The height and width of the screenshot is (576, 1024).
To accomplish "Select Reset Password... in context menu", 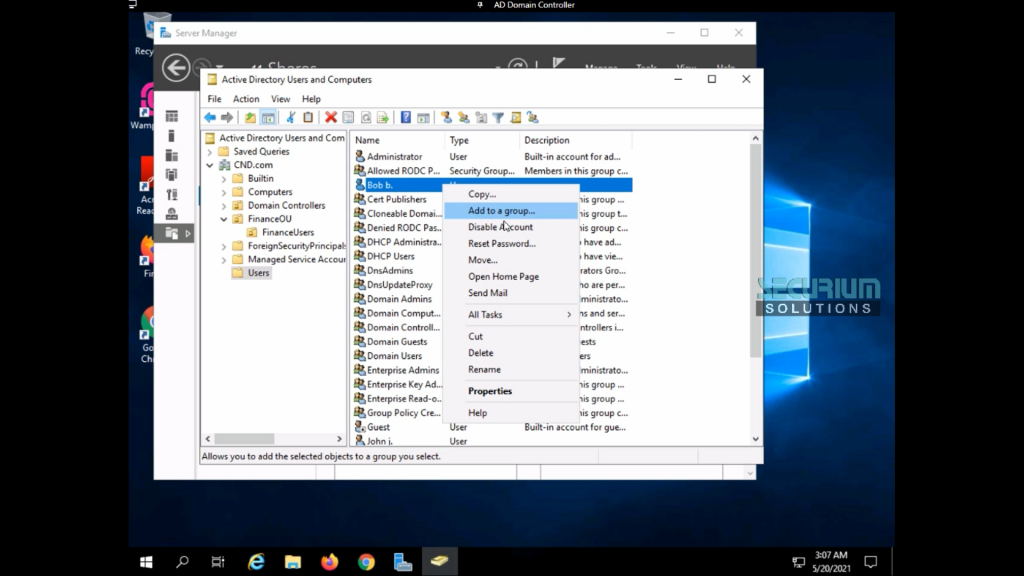I will [x=511, y=243].
